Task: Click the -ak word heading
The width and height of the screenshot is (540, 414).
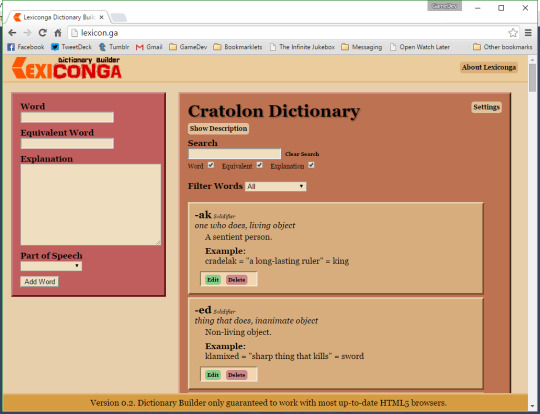Action: pos(203,215)
